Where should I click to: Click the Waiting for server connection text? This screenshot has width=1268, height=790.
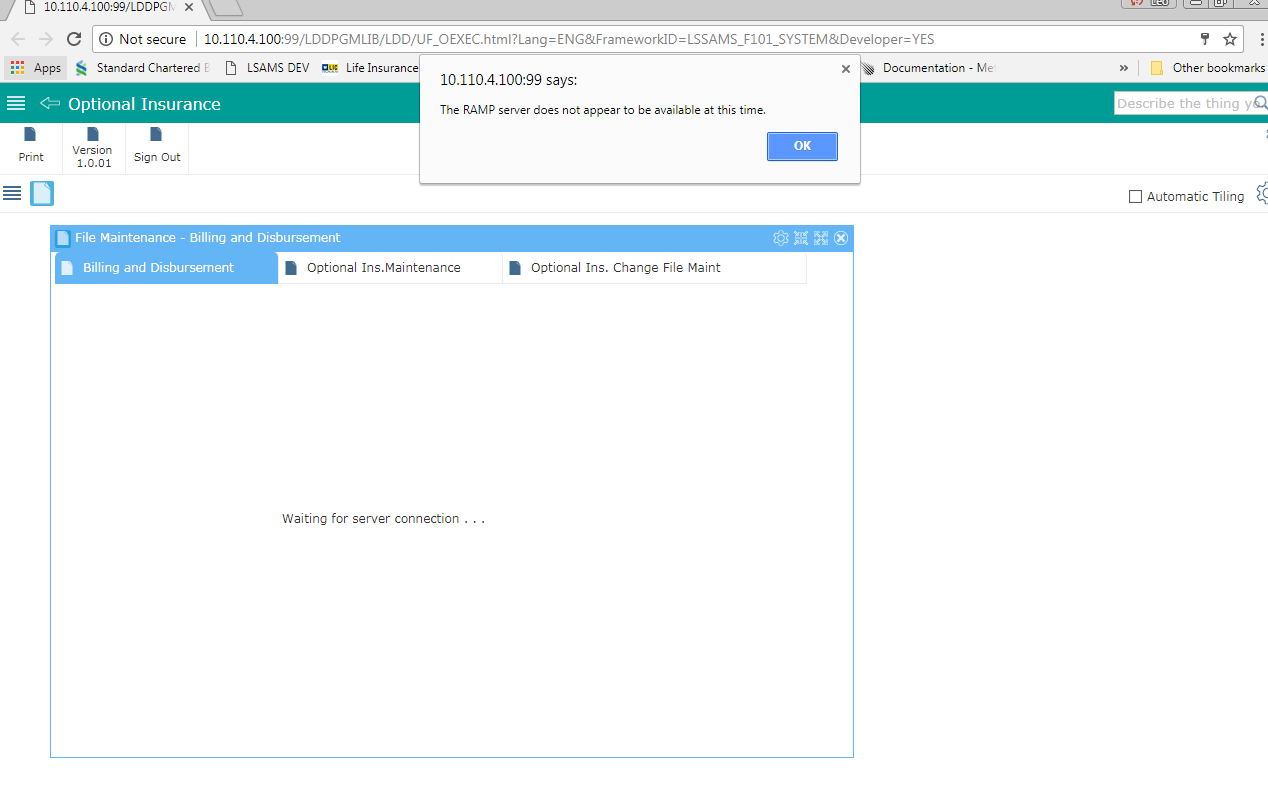point(383,519)
